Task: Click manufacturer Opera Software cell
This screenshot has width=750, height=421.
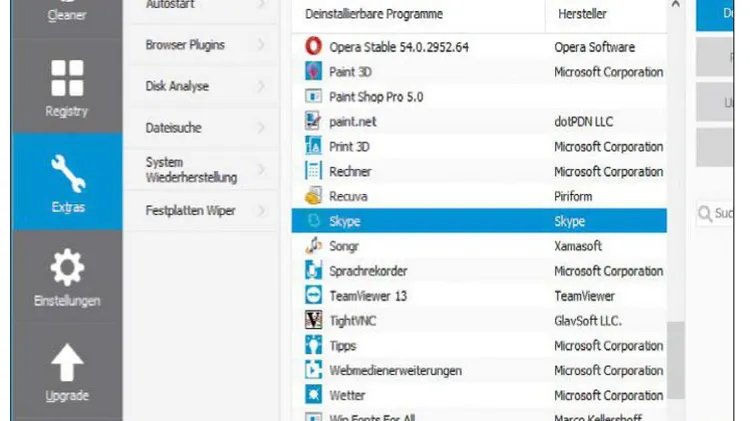Action: coord(595,47)
